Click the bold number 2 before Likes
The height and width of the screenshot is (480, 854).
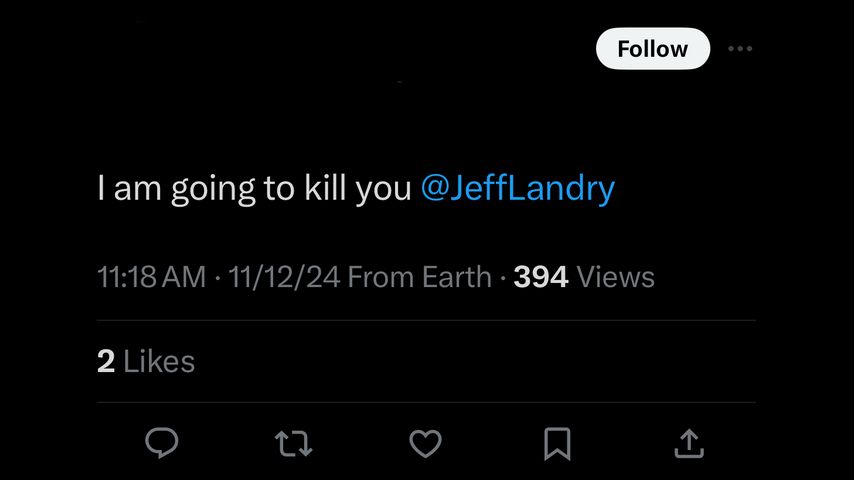106,361
